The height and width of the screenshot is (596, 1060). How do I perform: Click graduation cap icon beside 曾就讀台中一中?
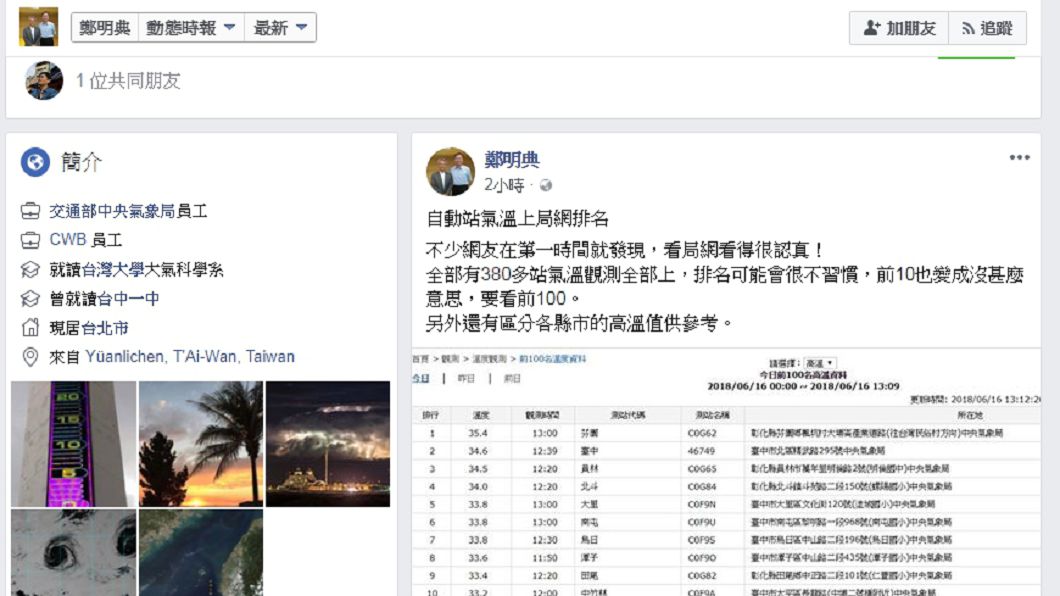[x=30, y=299]
